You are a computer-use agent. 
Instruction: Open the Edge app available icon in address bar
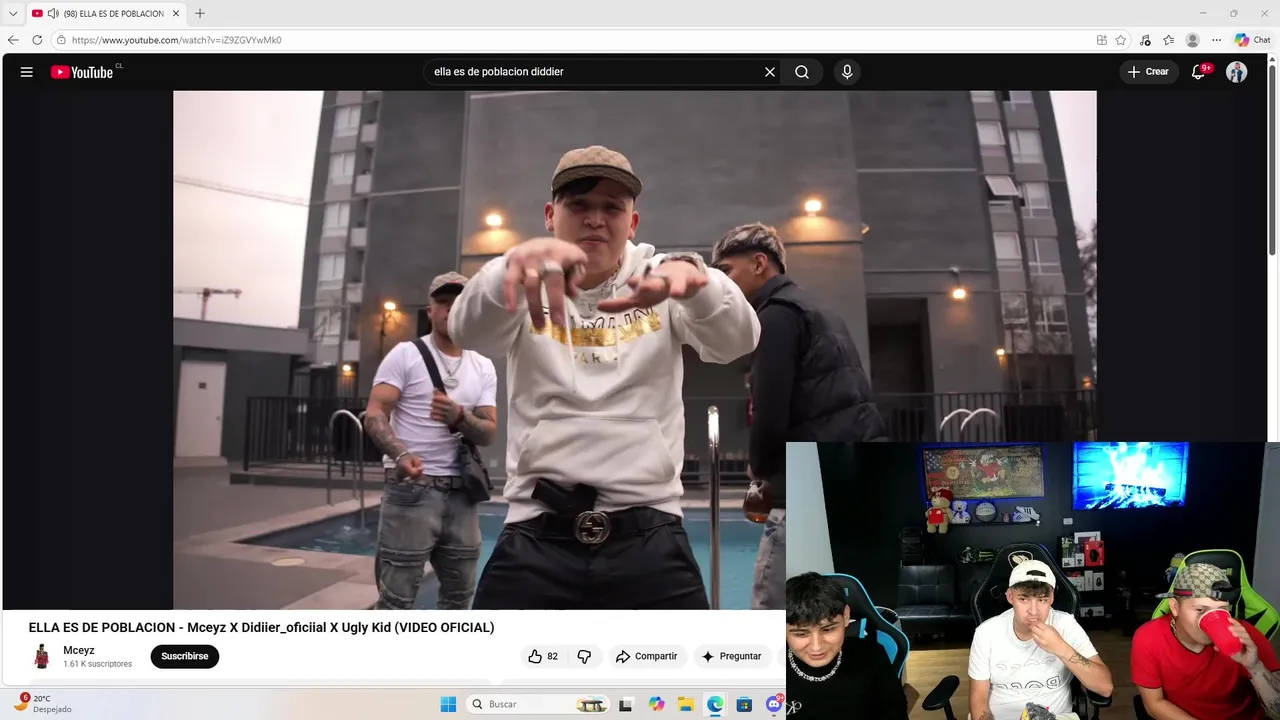1101,40
